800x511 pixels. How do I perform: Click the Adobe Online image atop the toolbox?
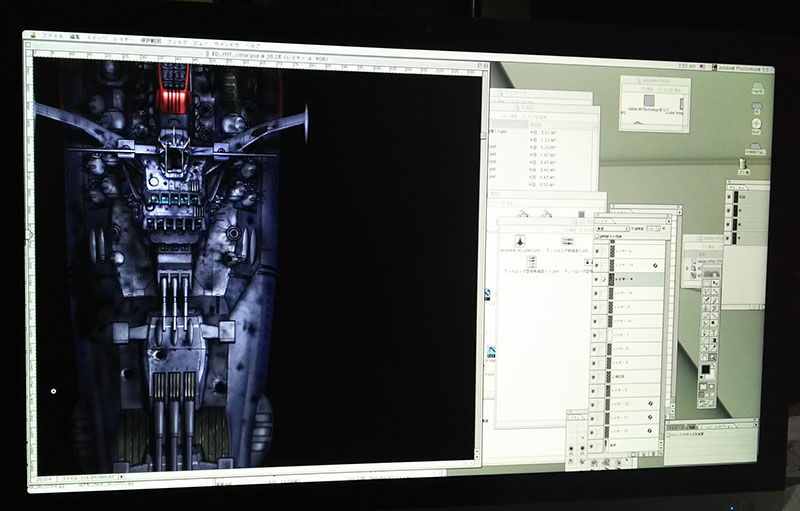point(711,274)
